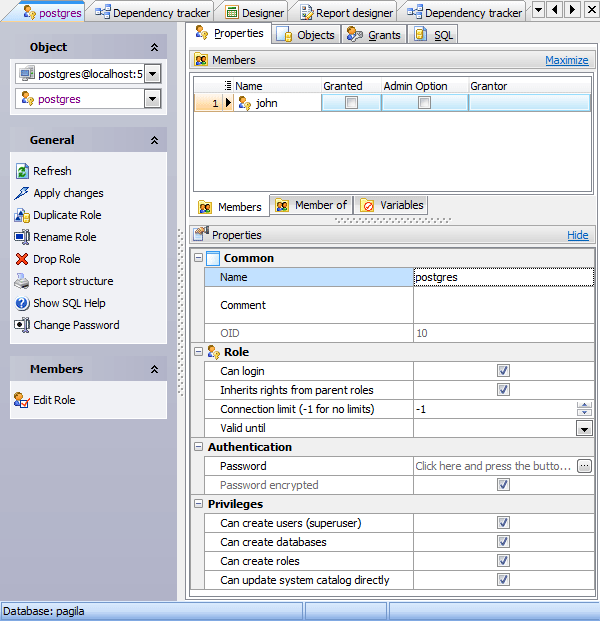This screenshot has width=600, height=621.
Task: Click the Hide link in Properties
Action: (x=578, y=235)
